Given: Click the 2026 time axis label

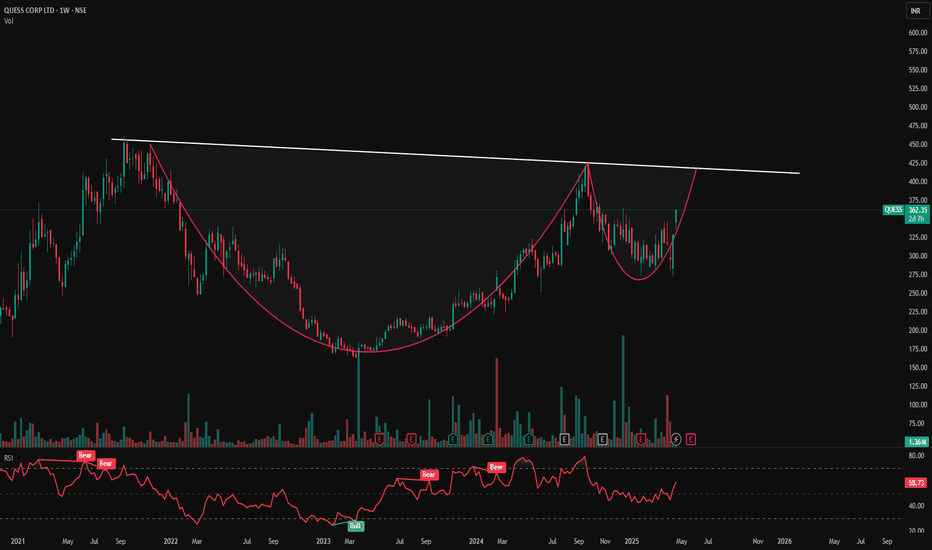Looking at the screenshot, I should pyautogui.click(x=785, y=541).
